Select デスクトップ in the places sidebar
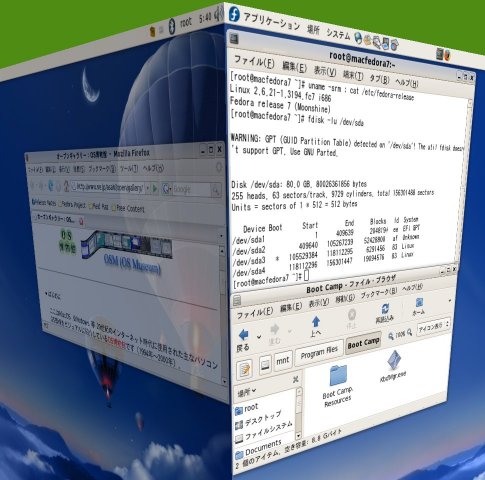This screenshot has height=480, width=485. 259,420
